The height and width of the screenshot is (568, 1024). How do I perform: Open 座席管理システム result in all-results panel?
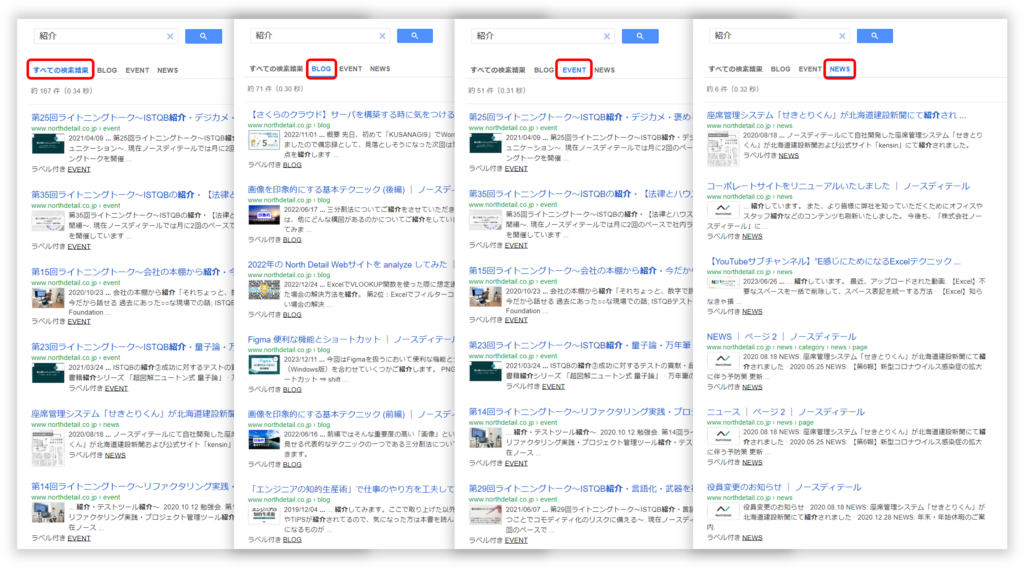pyautogui.click(x=133, y=414)
